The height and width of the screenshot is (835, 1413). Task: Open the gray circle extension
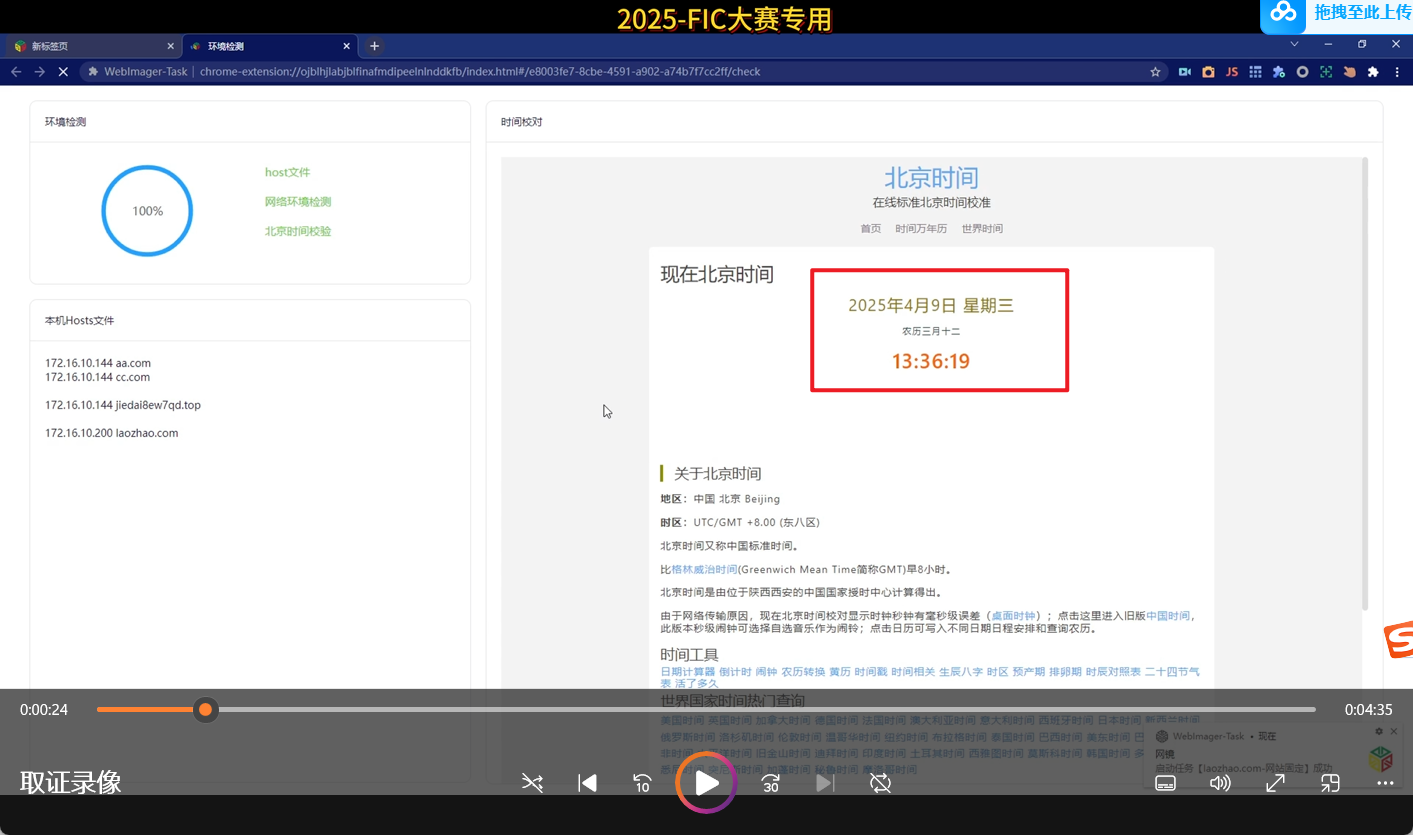point(1302,72)
